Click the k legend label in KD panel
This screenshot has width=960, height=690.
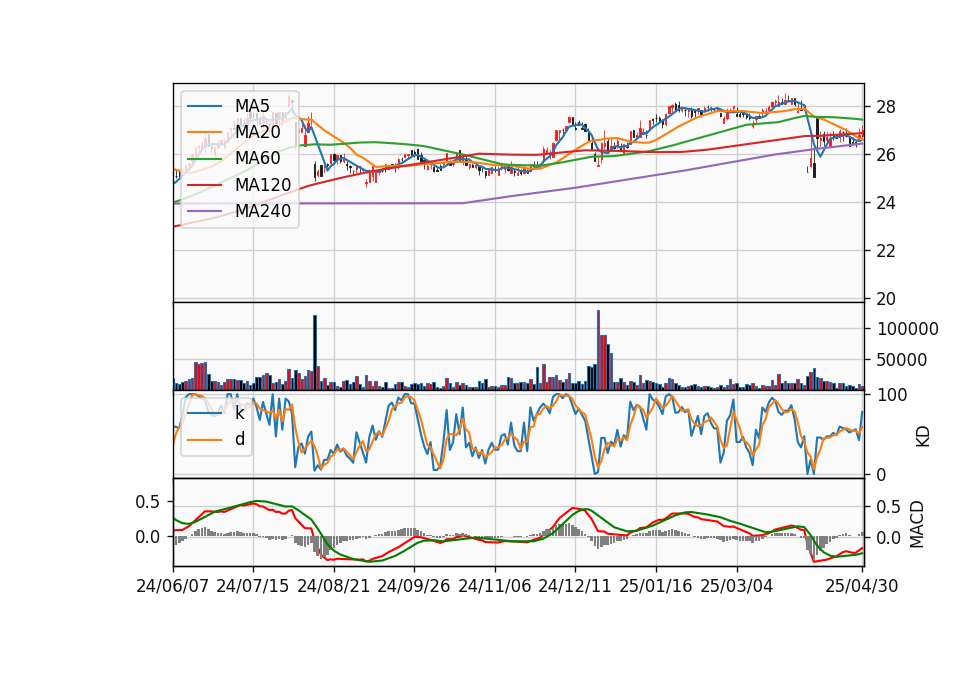click(x=239, y=413)
